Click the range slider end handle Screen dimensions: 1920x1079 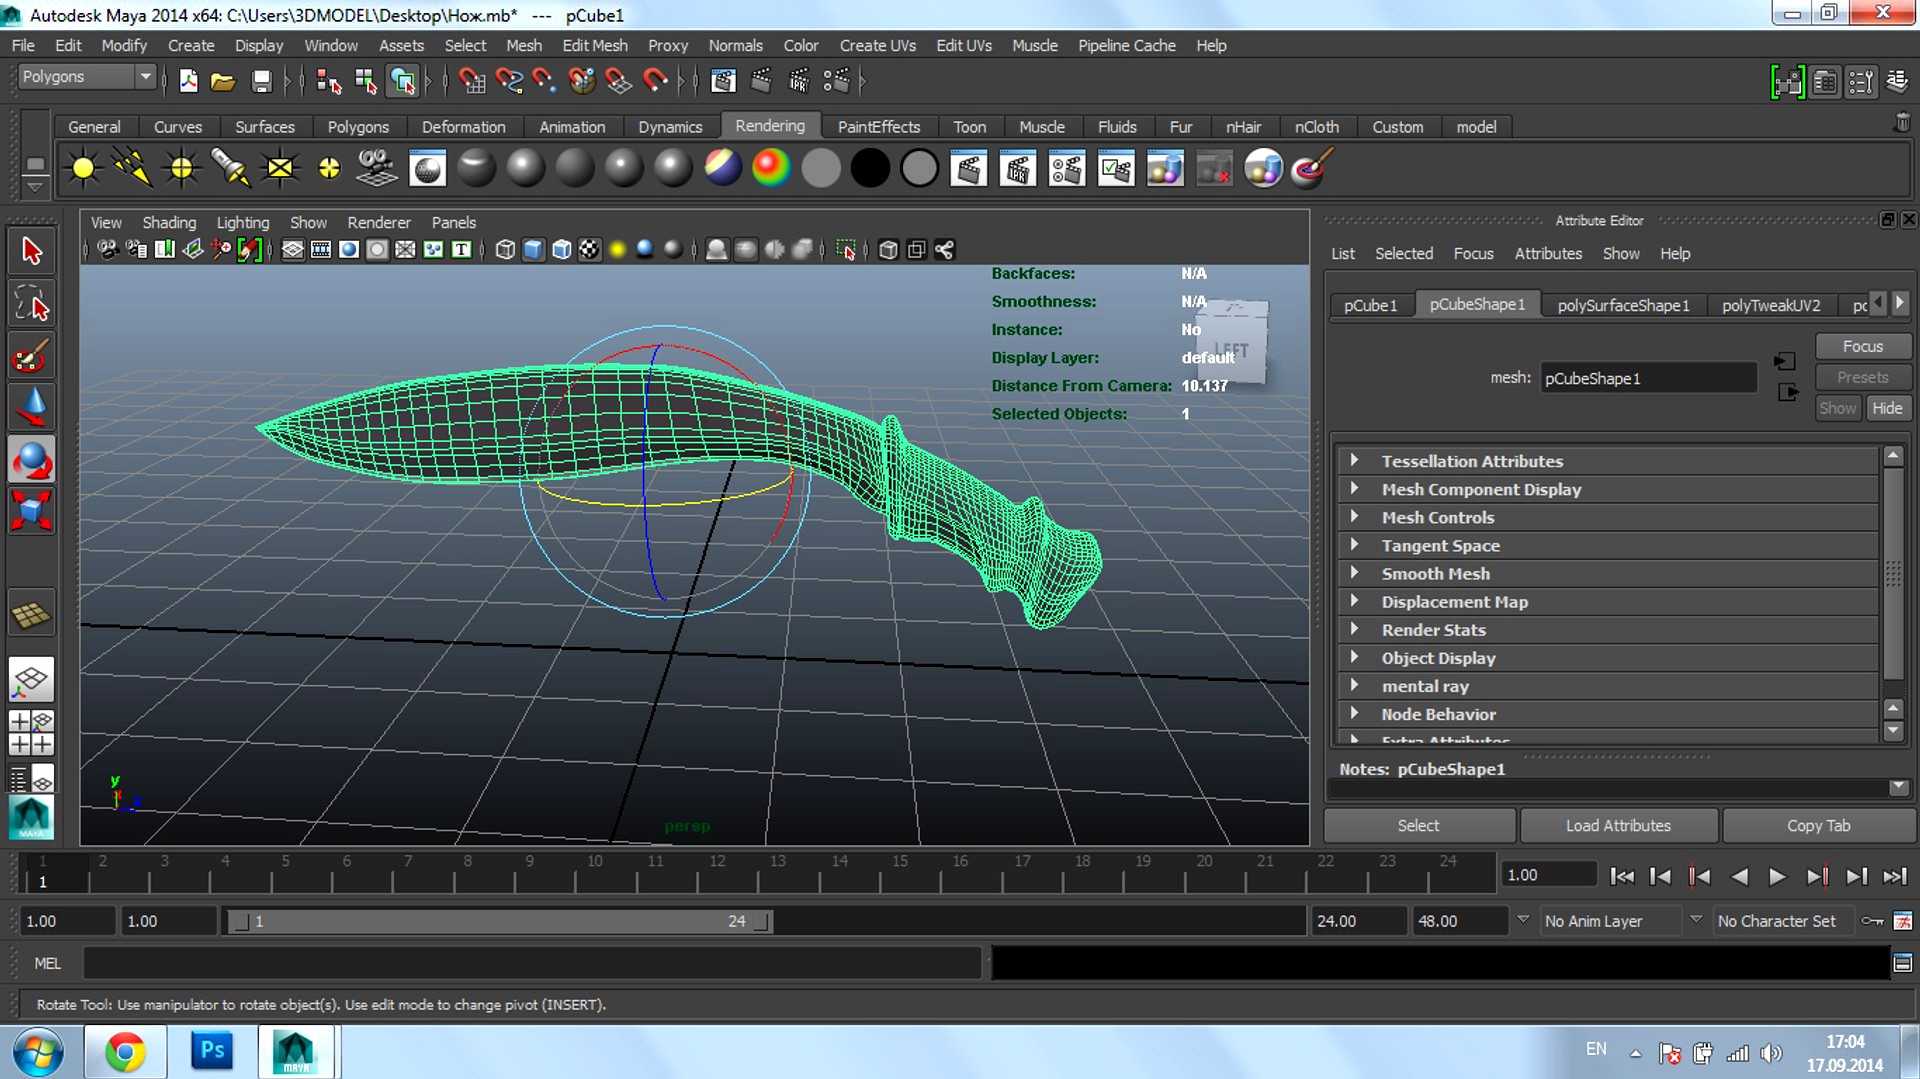762,921
